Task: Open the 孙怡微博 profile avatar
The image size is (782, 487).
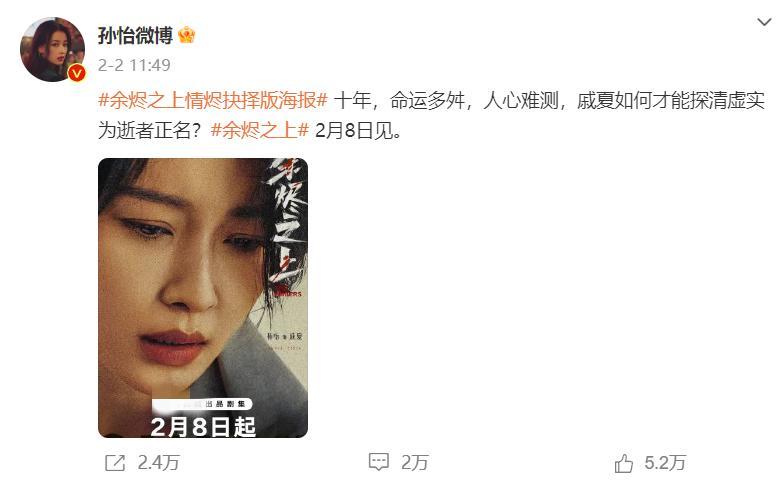Action: point(52,49)
